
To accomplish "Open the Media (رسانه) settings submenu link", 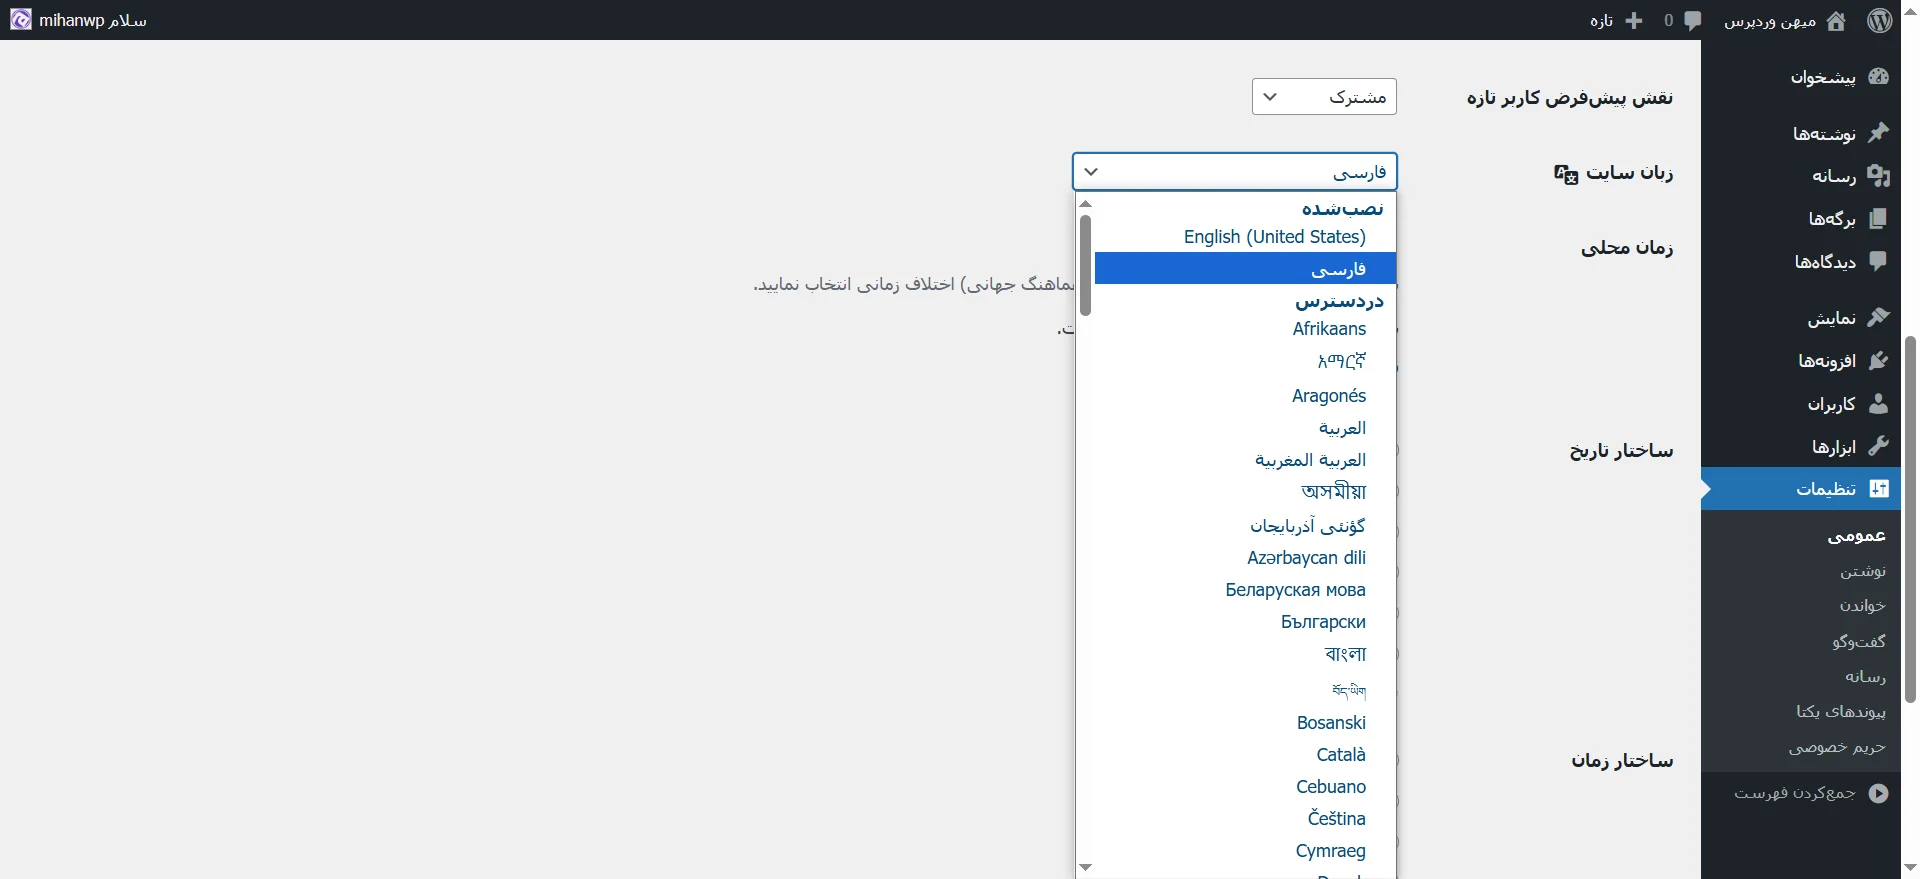I will point(1866,677).
